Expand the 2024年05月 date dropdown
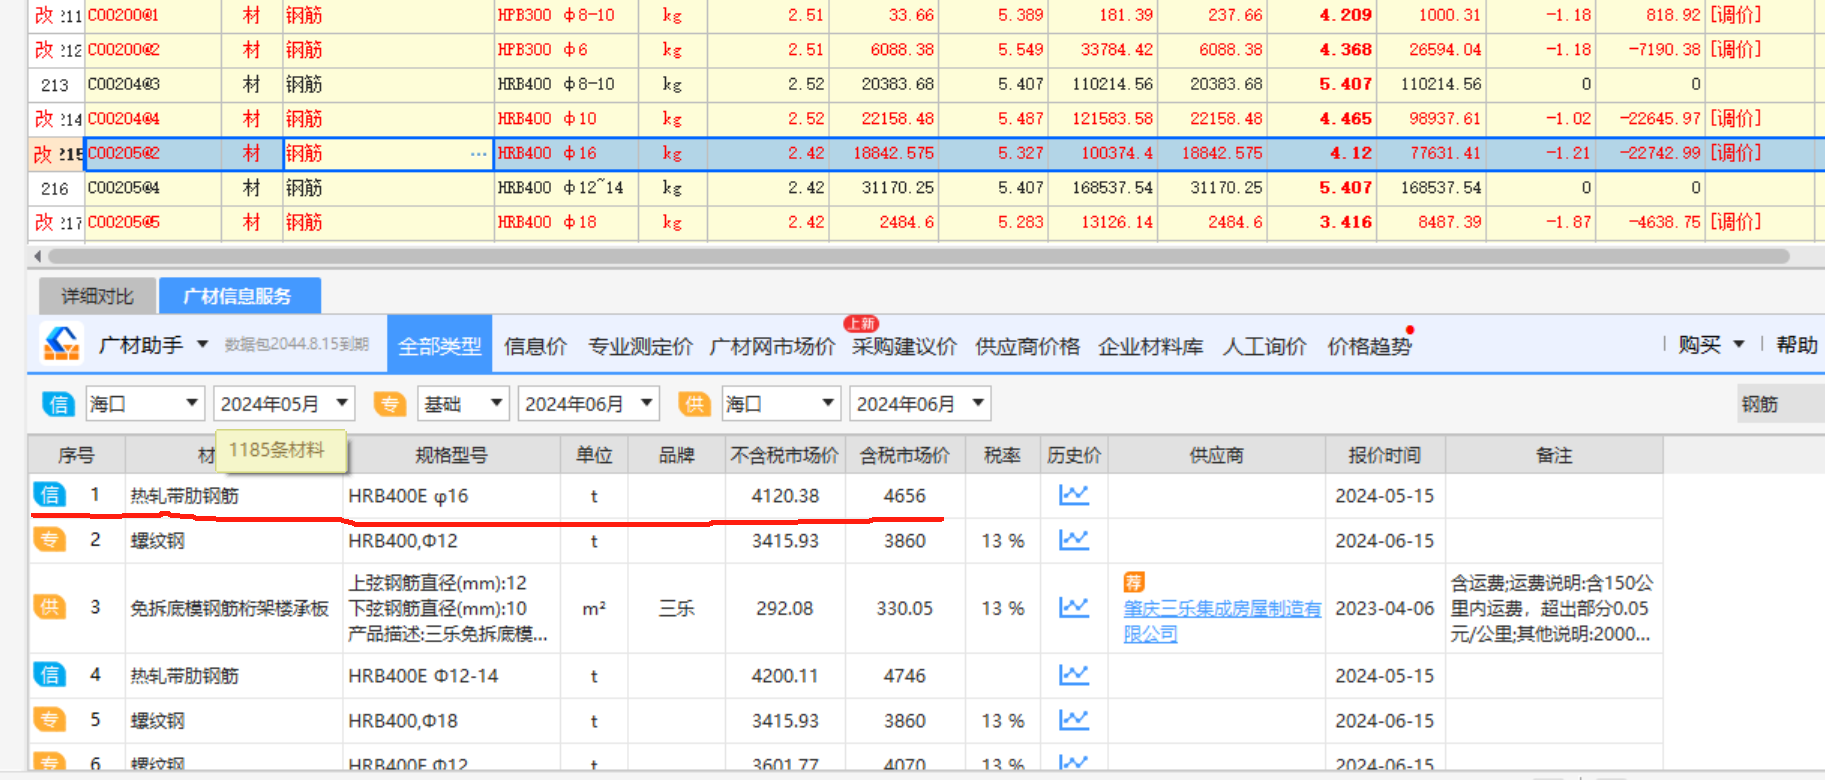 342,404
